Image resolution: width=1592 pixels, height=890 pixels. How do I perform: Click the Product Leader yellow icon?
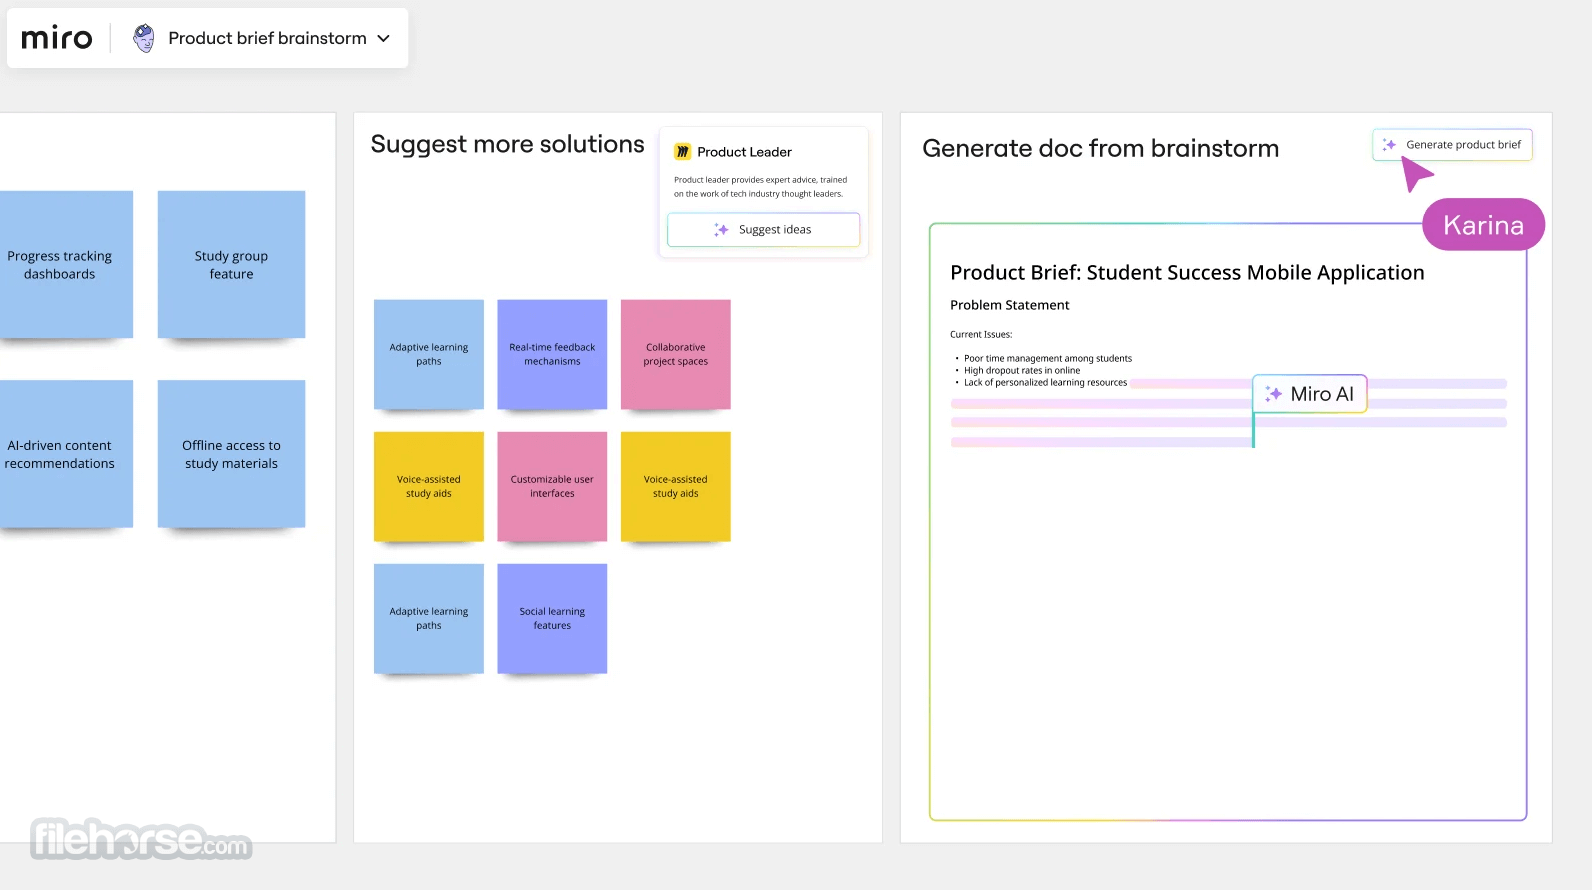[x=682, y=152]
